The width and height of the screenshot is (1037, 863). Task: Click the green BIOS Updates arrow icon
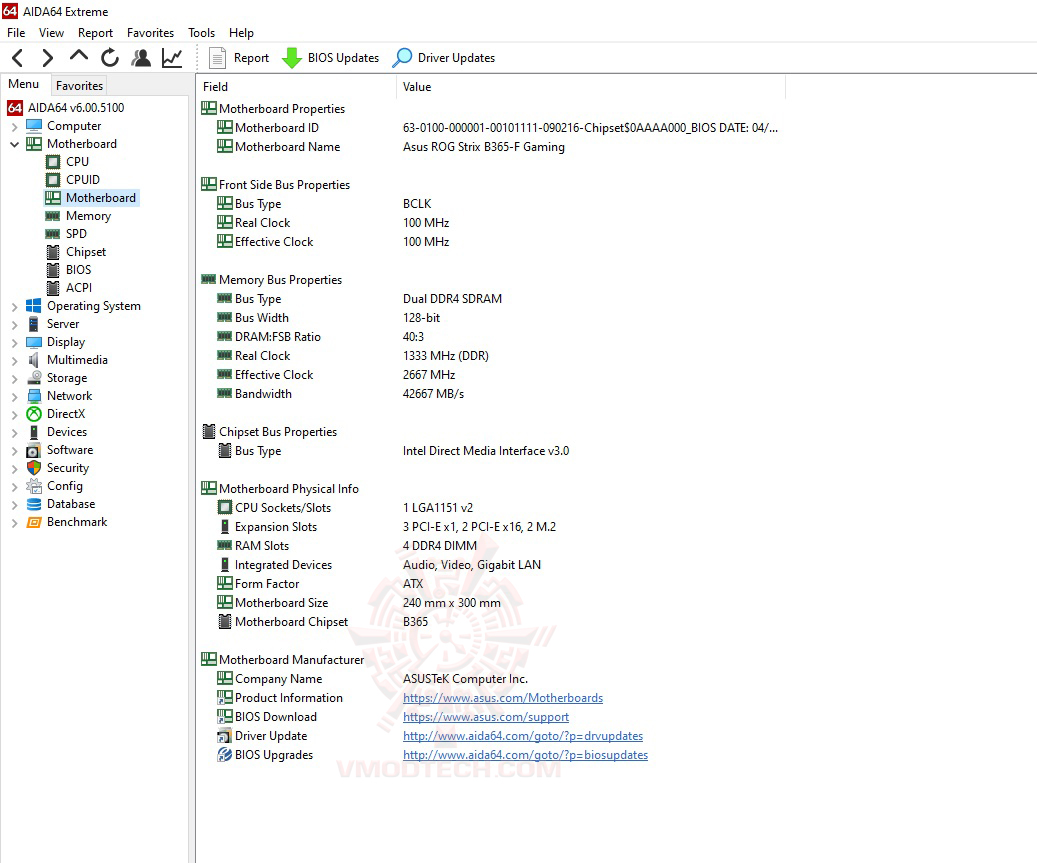(292, 58)
